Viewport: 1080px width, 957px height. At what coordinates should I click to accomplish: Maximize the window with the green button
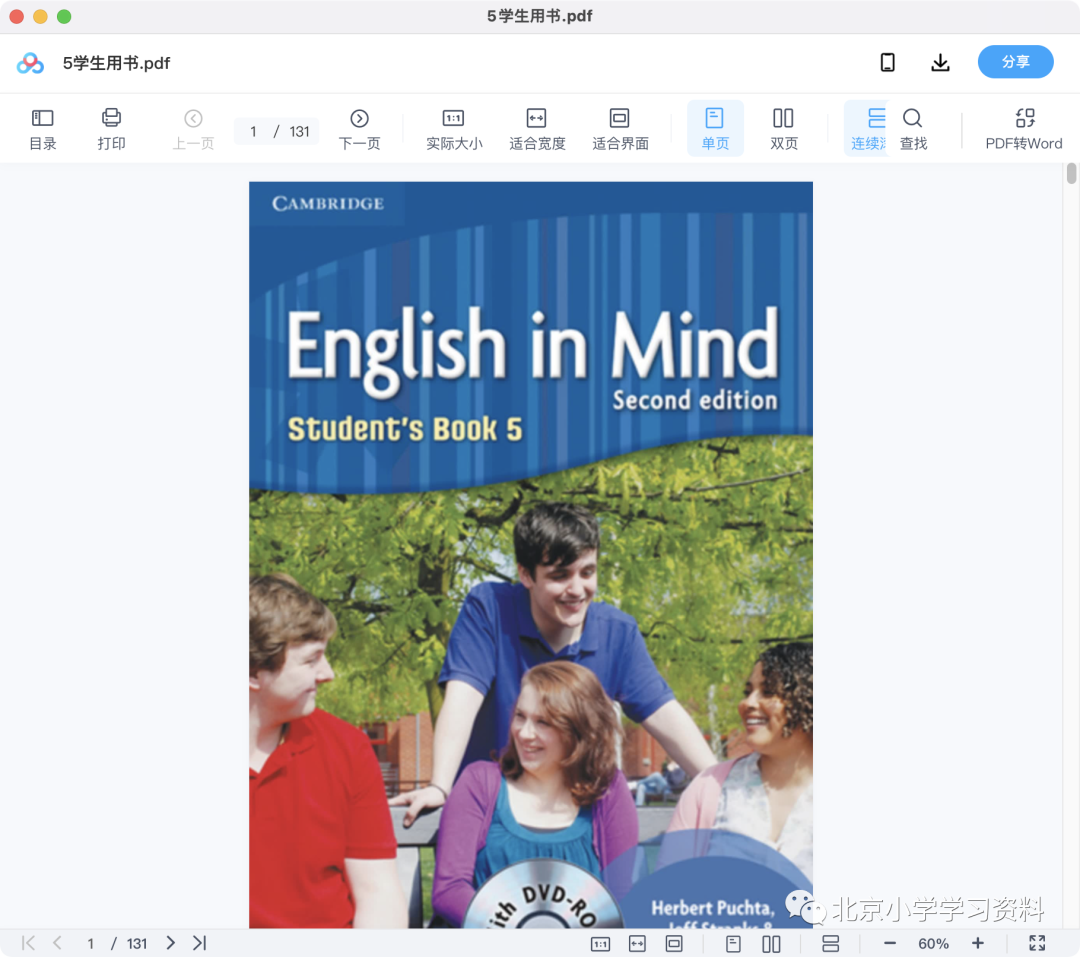tap(64, 17)
